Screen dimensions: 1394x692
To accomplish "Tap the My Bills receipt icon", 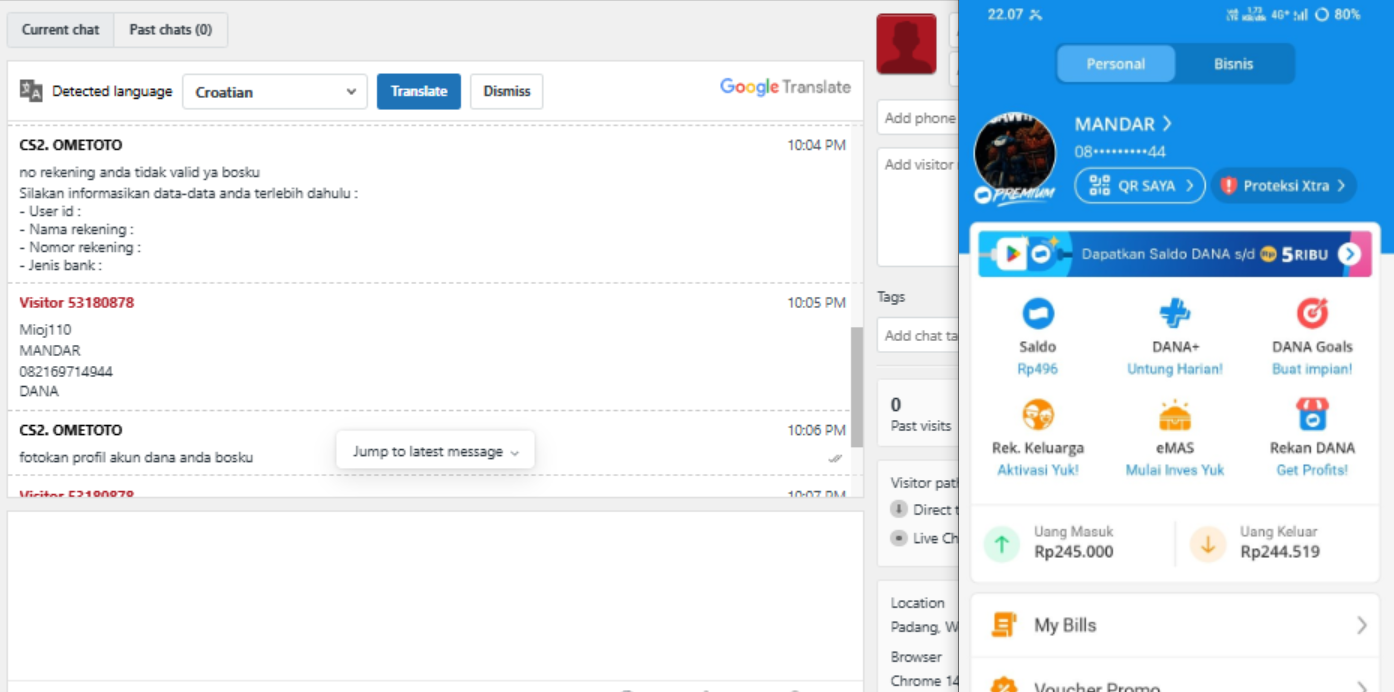I will [1003, 625].
